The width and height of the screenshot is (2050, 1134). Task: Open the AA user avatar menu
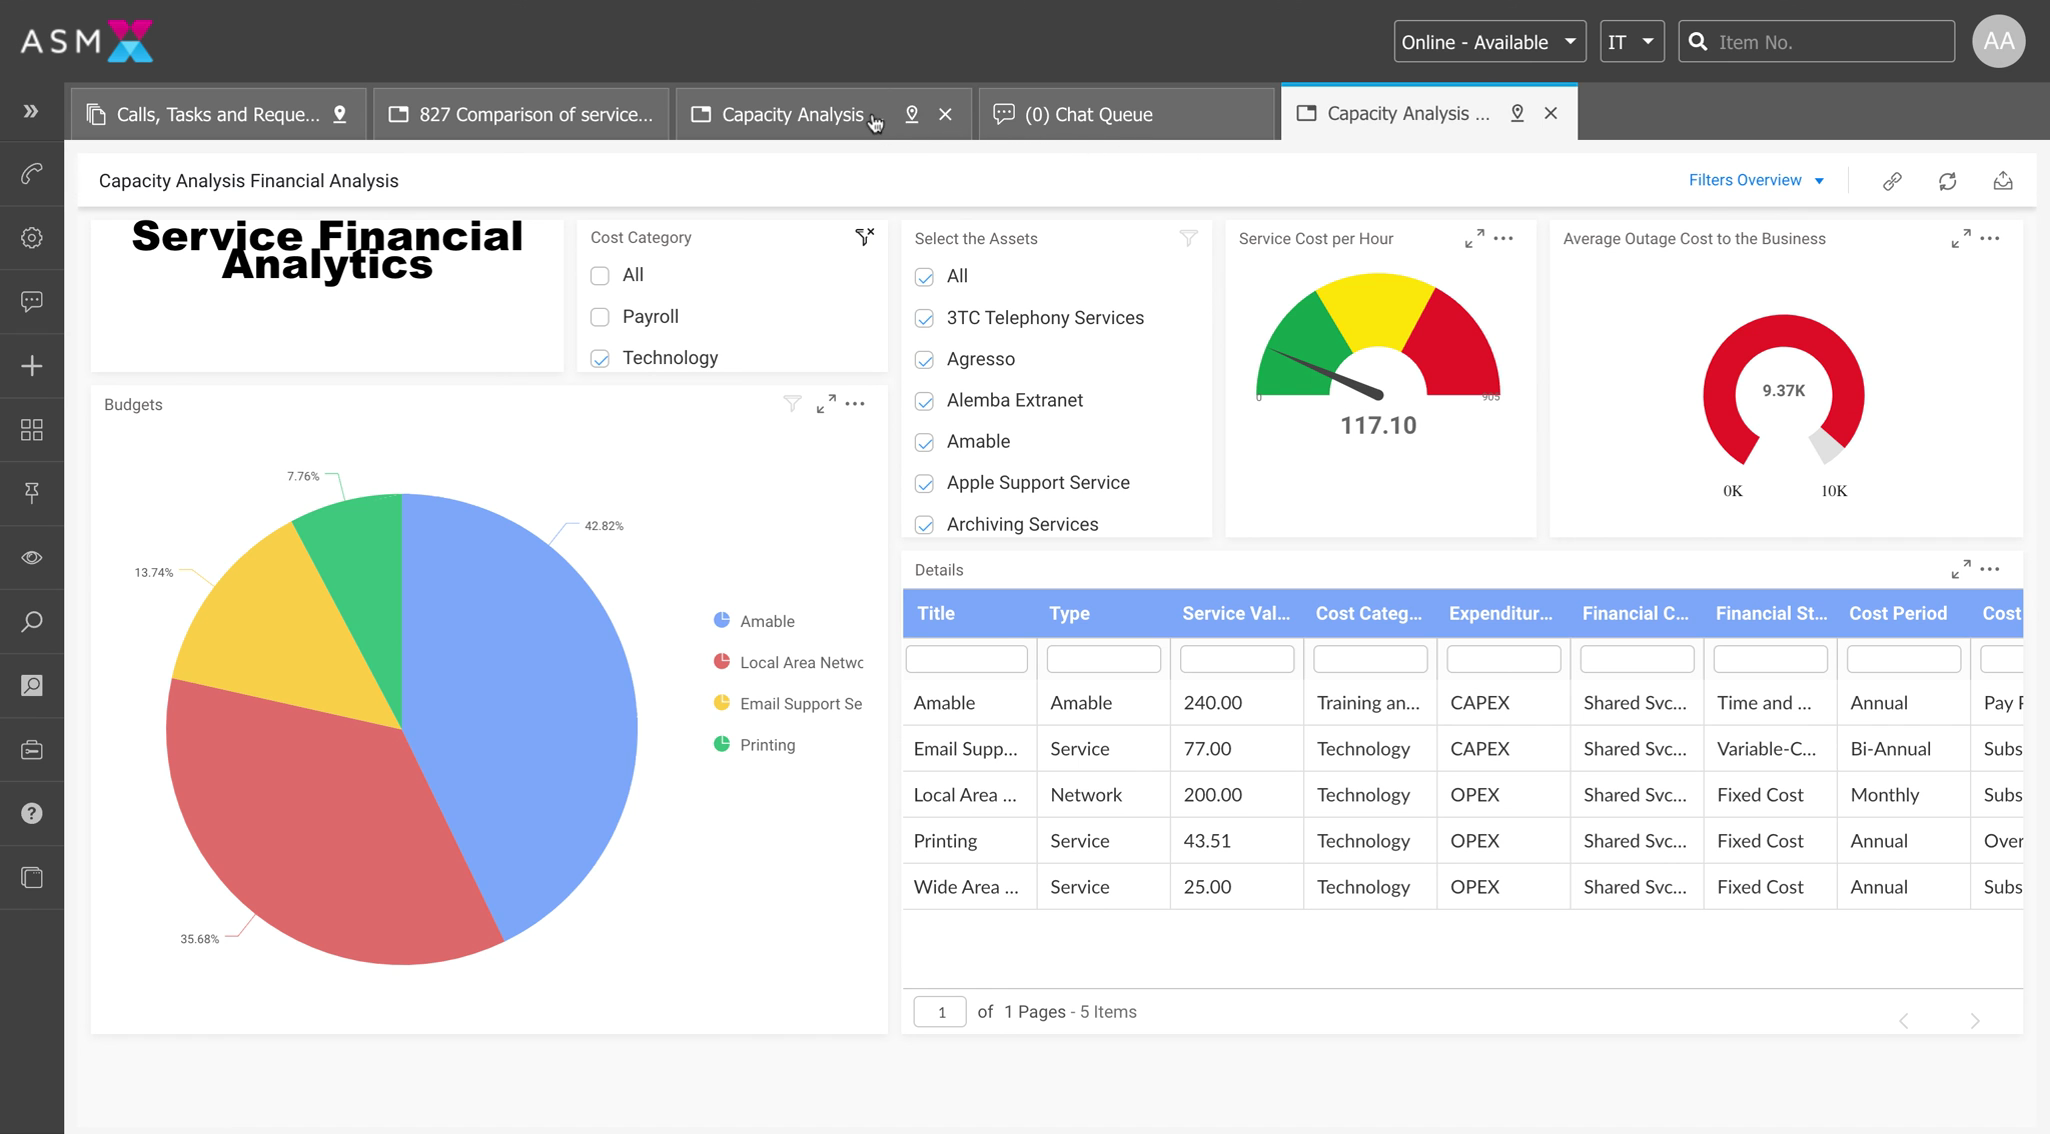[x=1998, y=41]
